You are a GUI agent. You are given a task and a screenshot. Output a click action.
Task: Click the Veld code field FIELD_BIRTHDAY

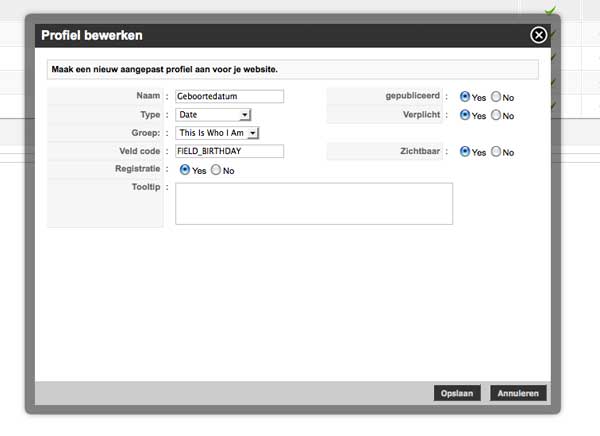click(230, 151)
